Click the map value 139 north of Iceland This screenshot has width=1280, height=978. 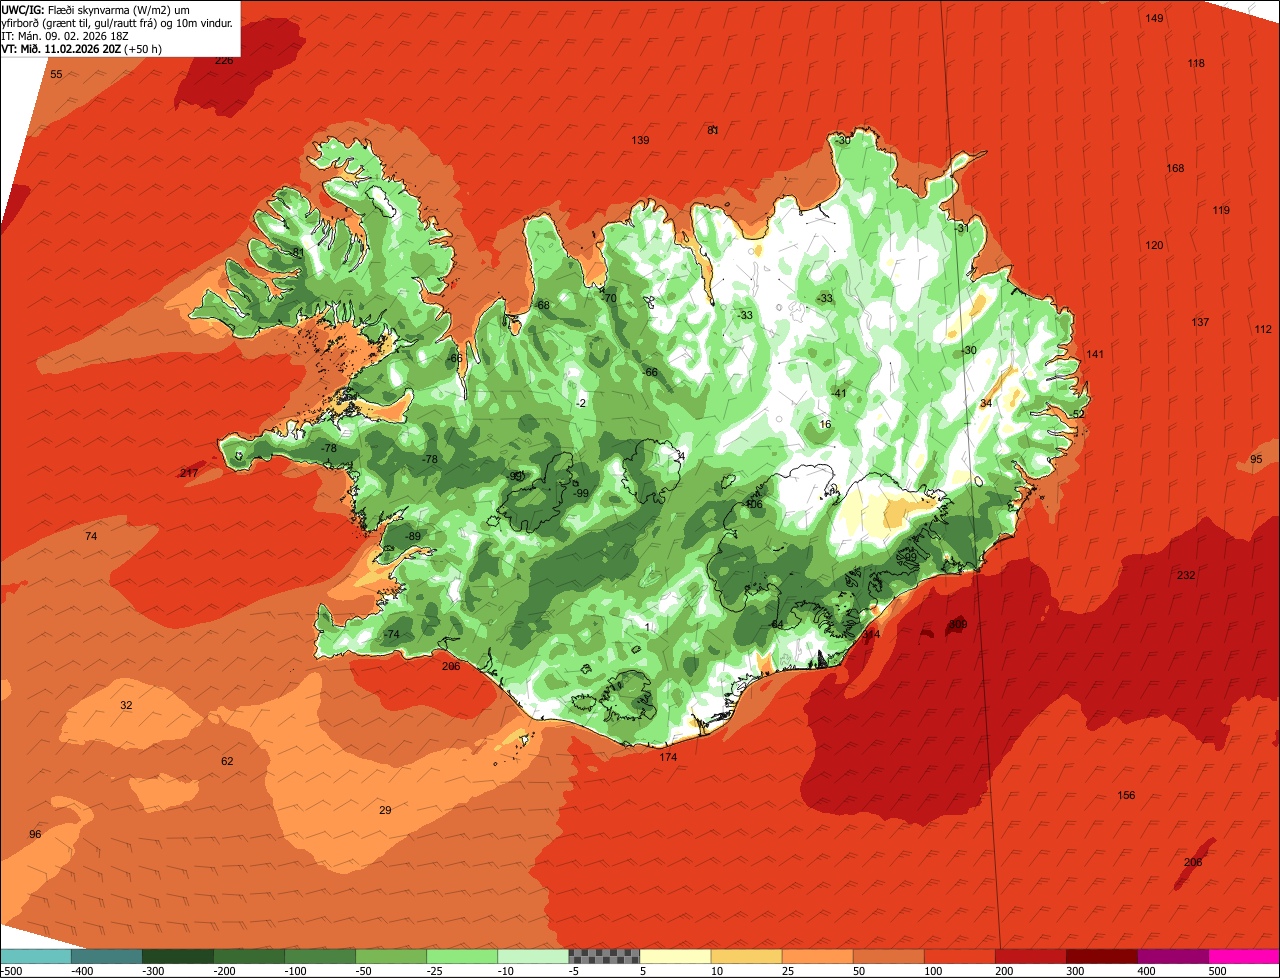point(640,141)
